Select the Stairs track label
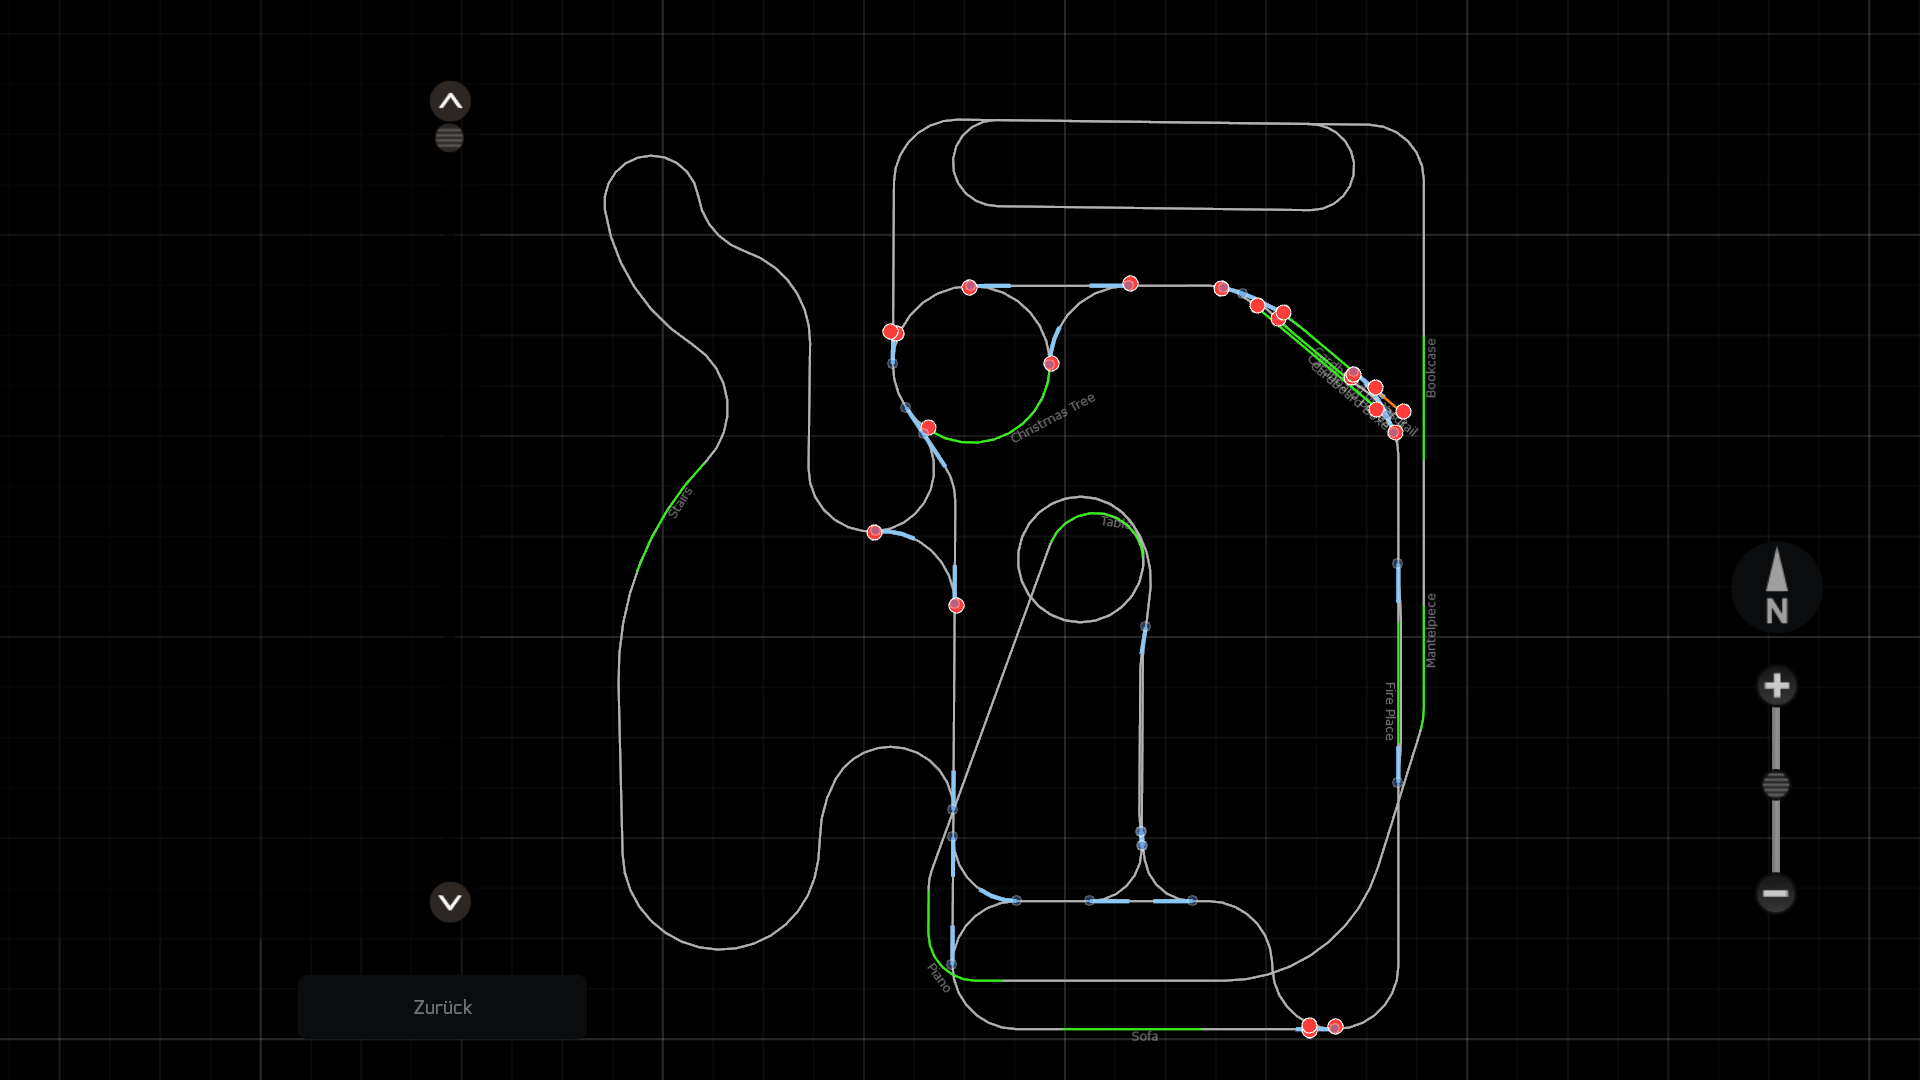 (x=680, y=503)
